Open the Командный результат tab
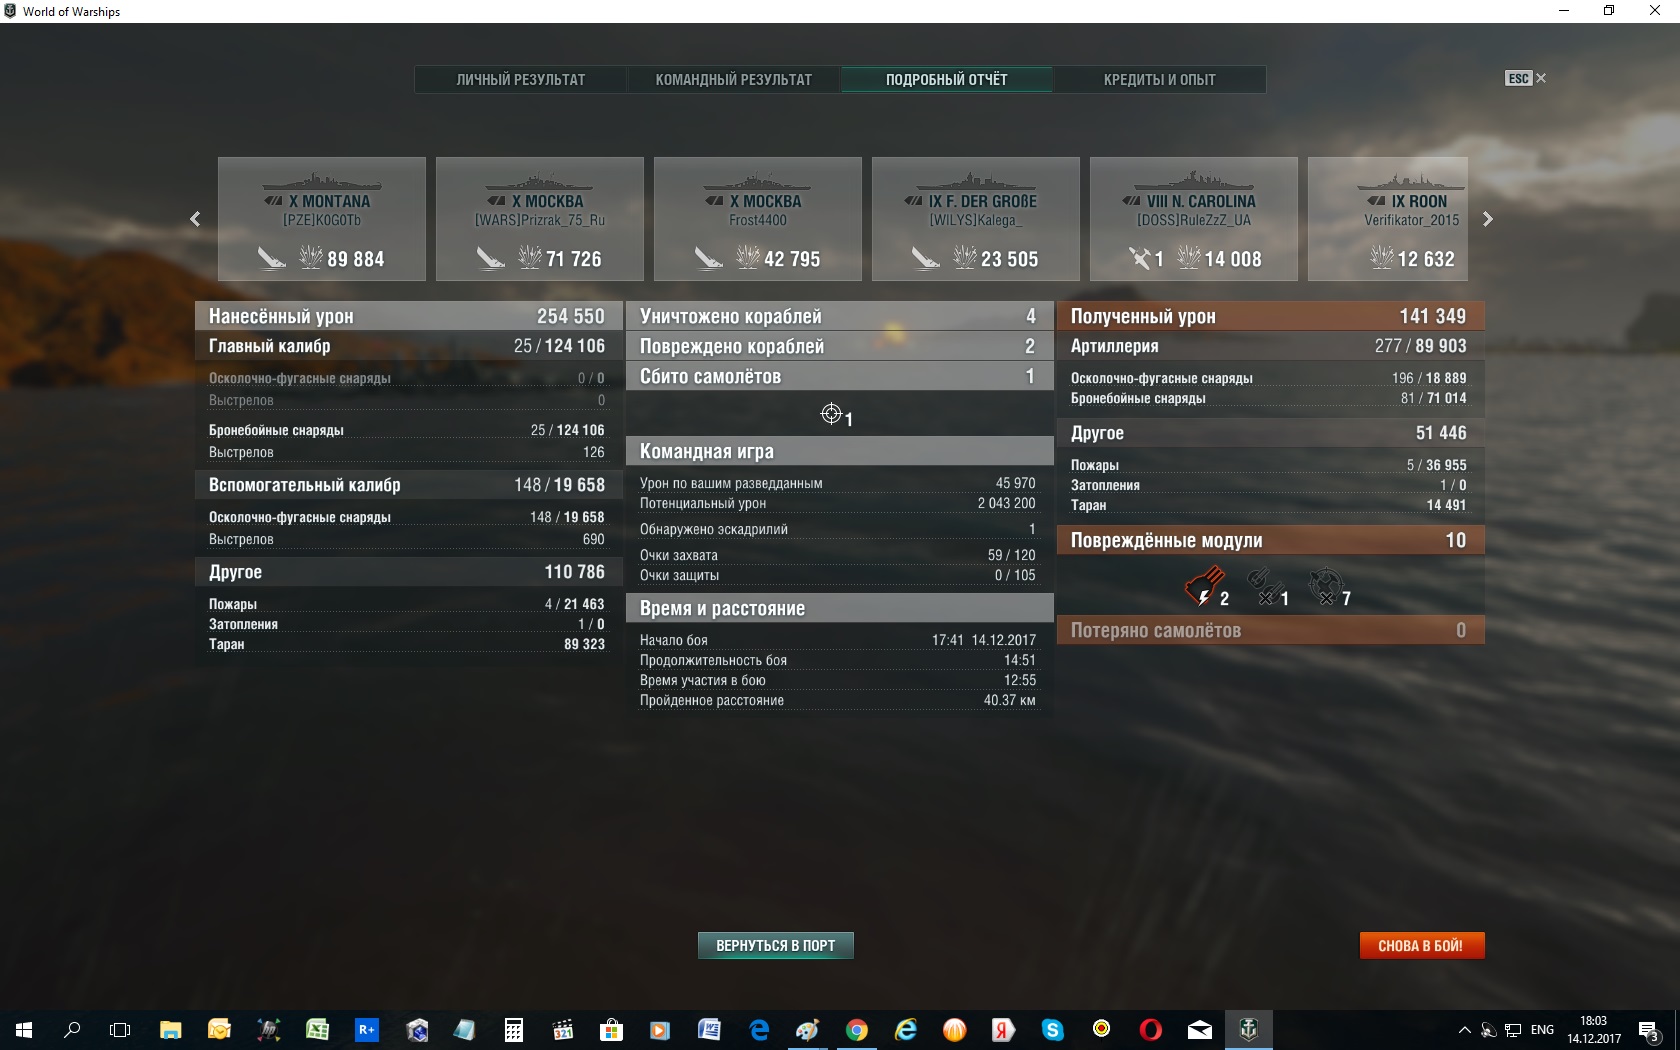1680x1050 pixels. tap(733, 80)
